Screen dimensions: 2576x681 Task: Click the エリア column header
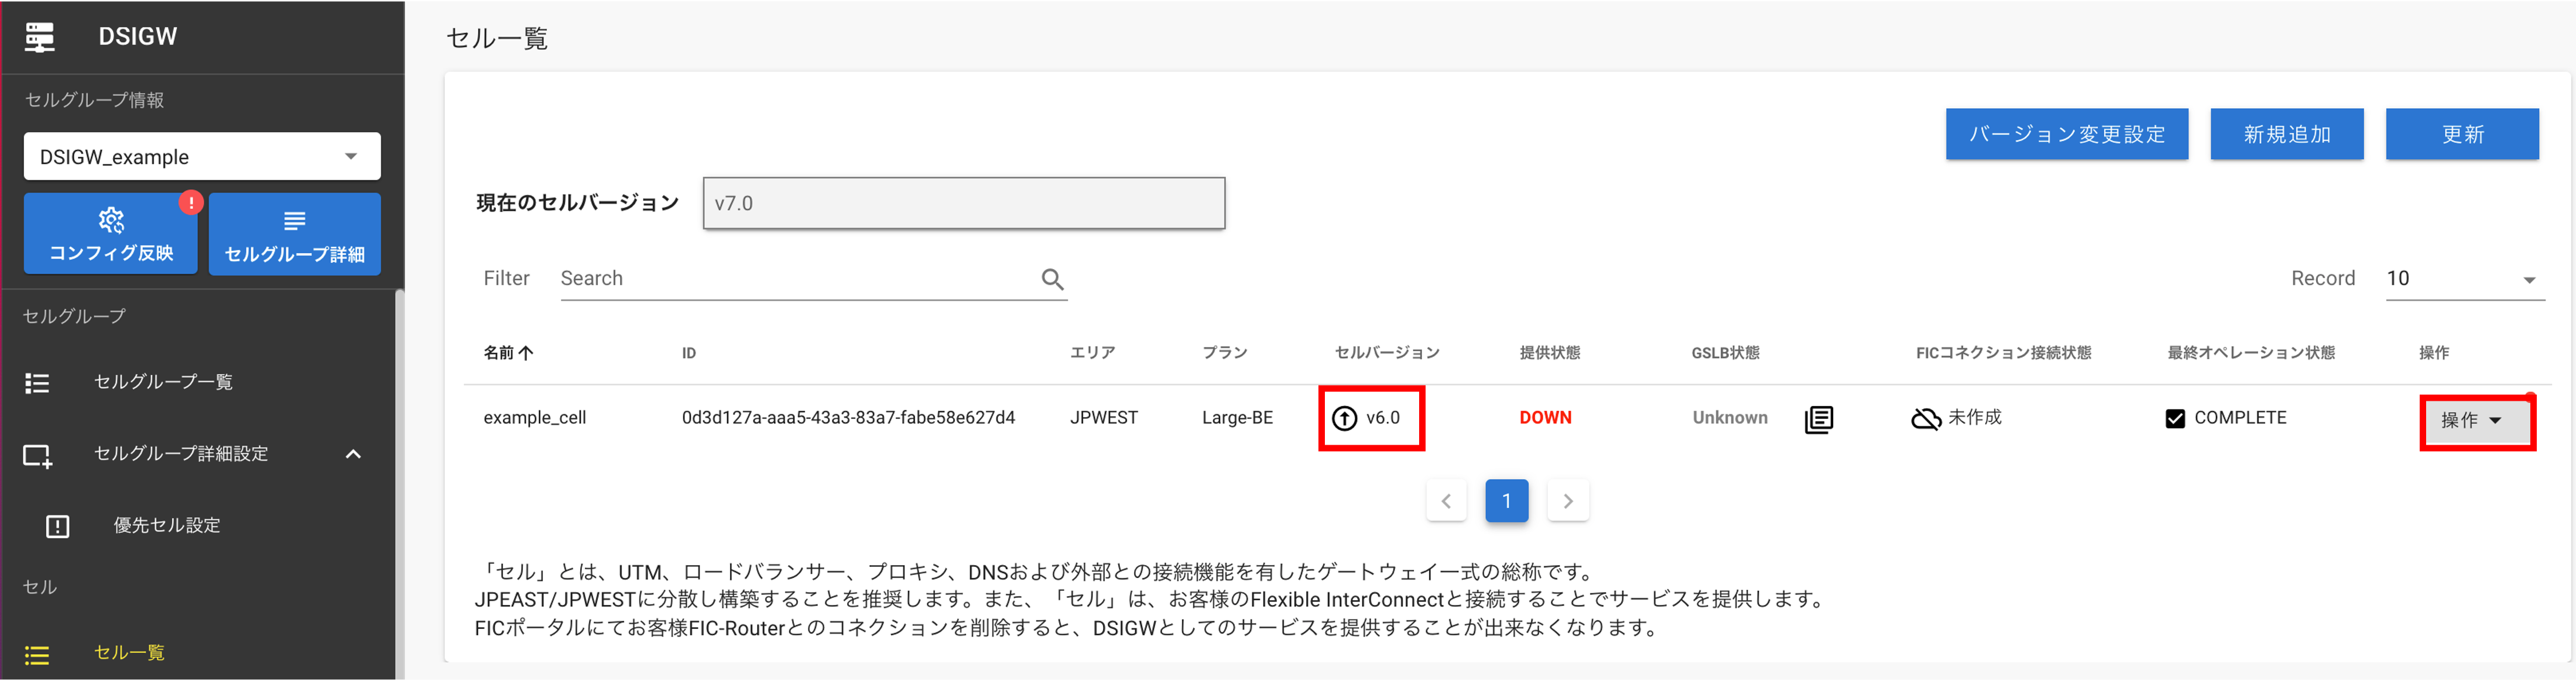(x=1092, y=353)
